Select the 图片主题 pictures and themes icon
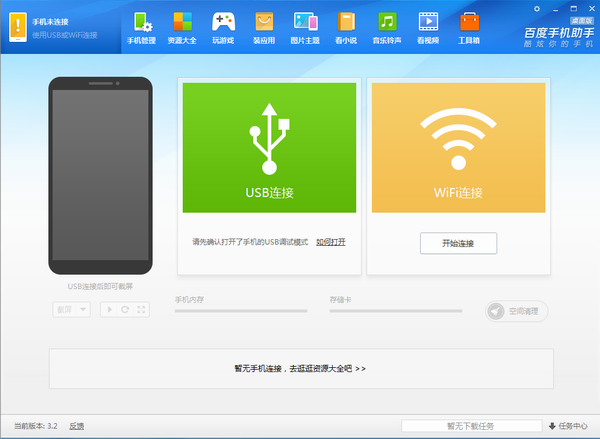The height and width of the screenshot is (439, 600). pyautogui.click(x=305, y=21)
